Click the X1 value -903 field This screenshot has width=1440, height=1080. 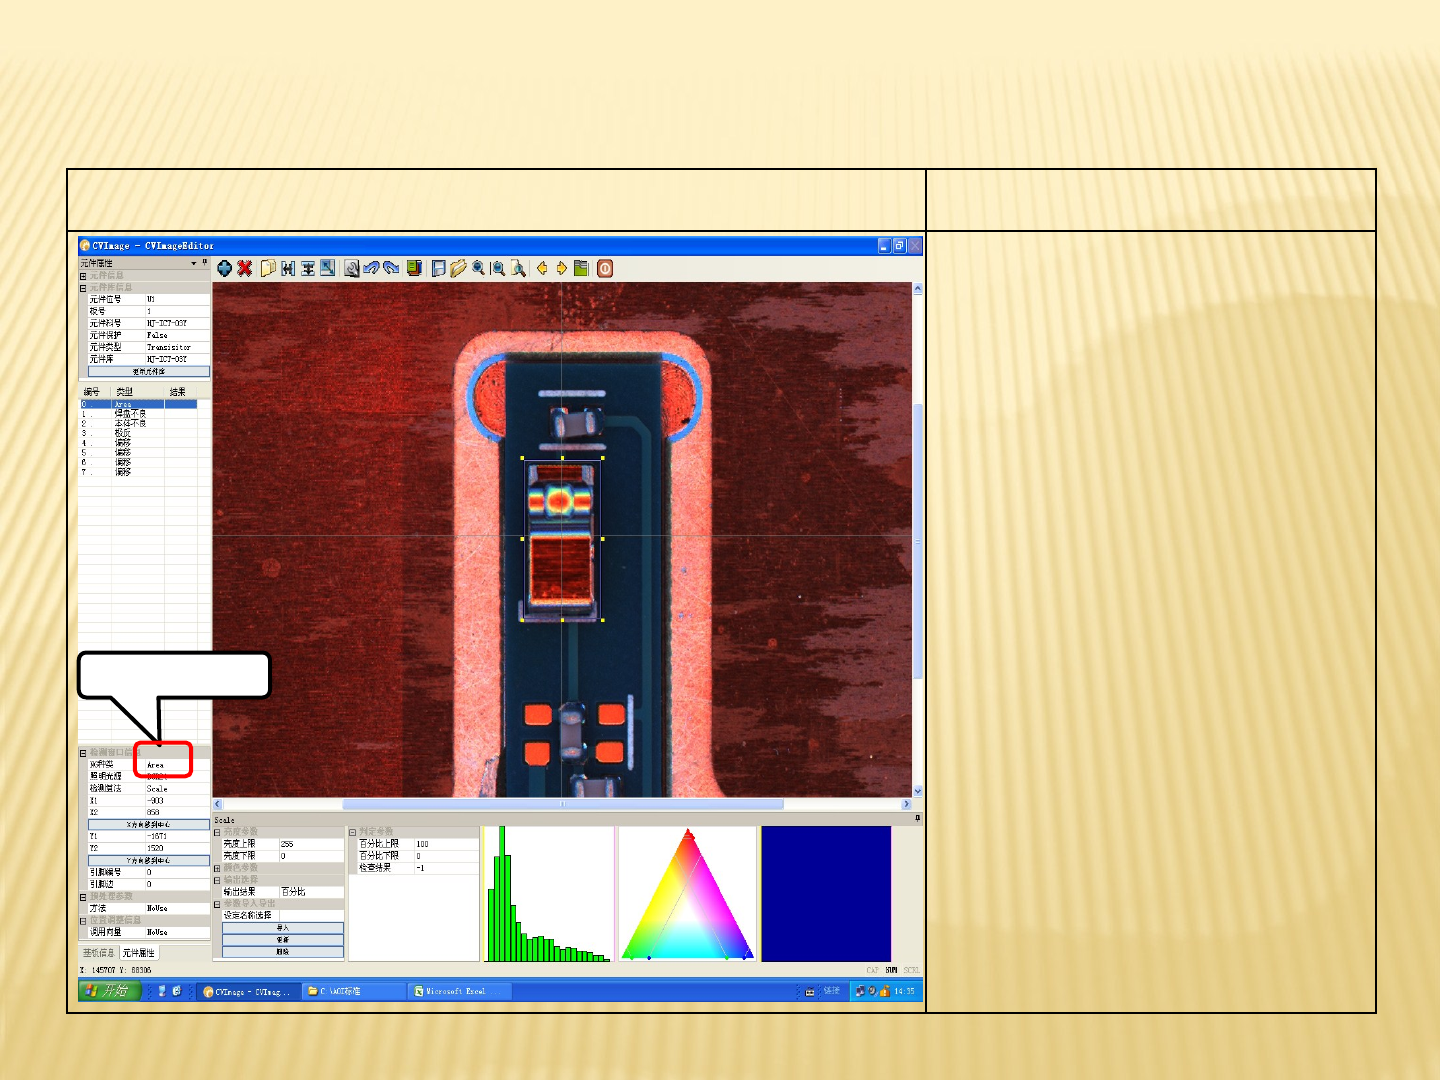(x=177, y=801)
